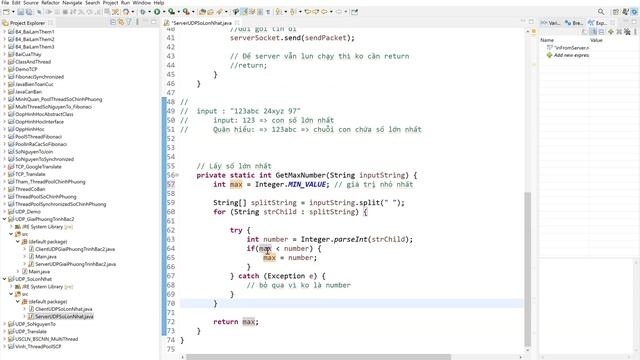The width and height of the screenshot is (640, 360).
Task: Click the Open Perspective icon
Action: coord(616,12)
